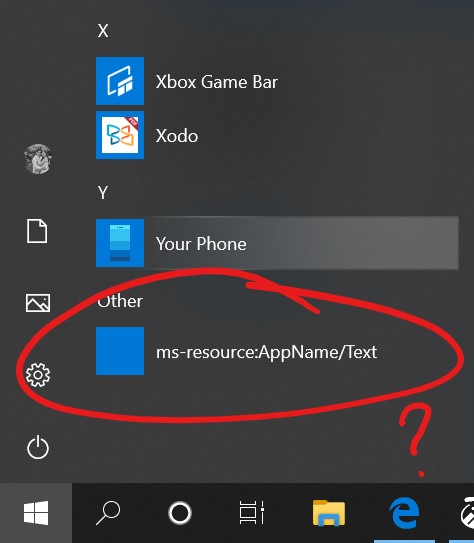Click the Your Phone label
This screenshot has width=474, height=543.
(x=201, y=244)
